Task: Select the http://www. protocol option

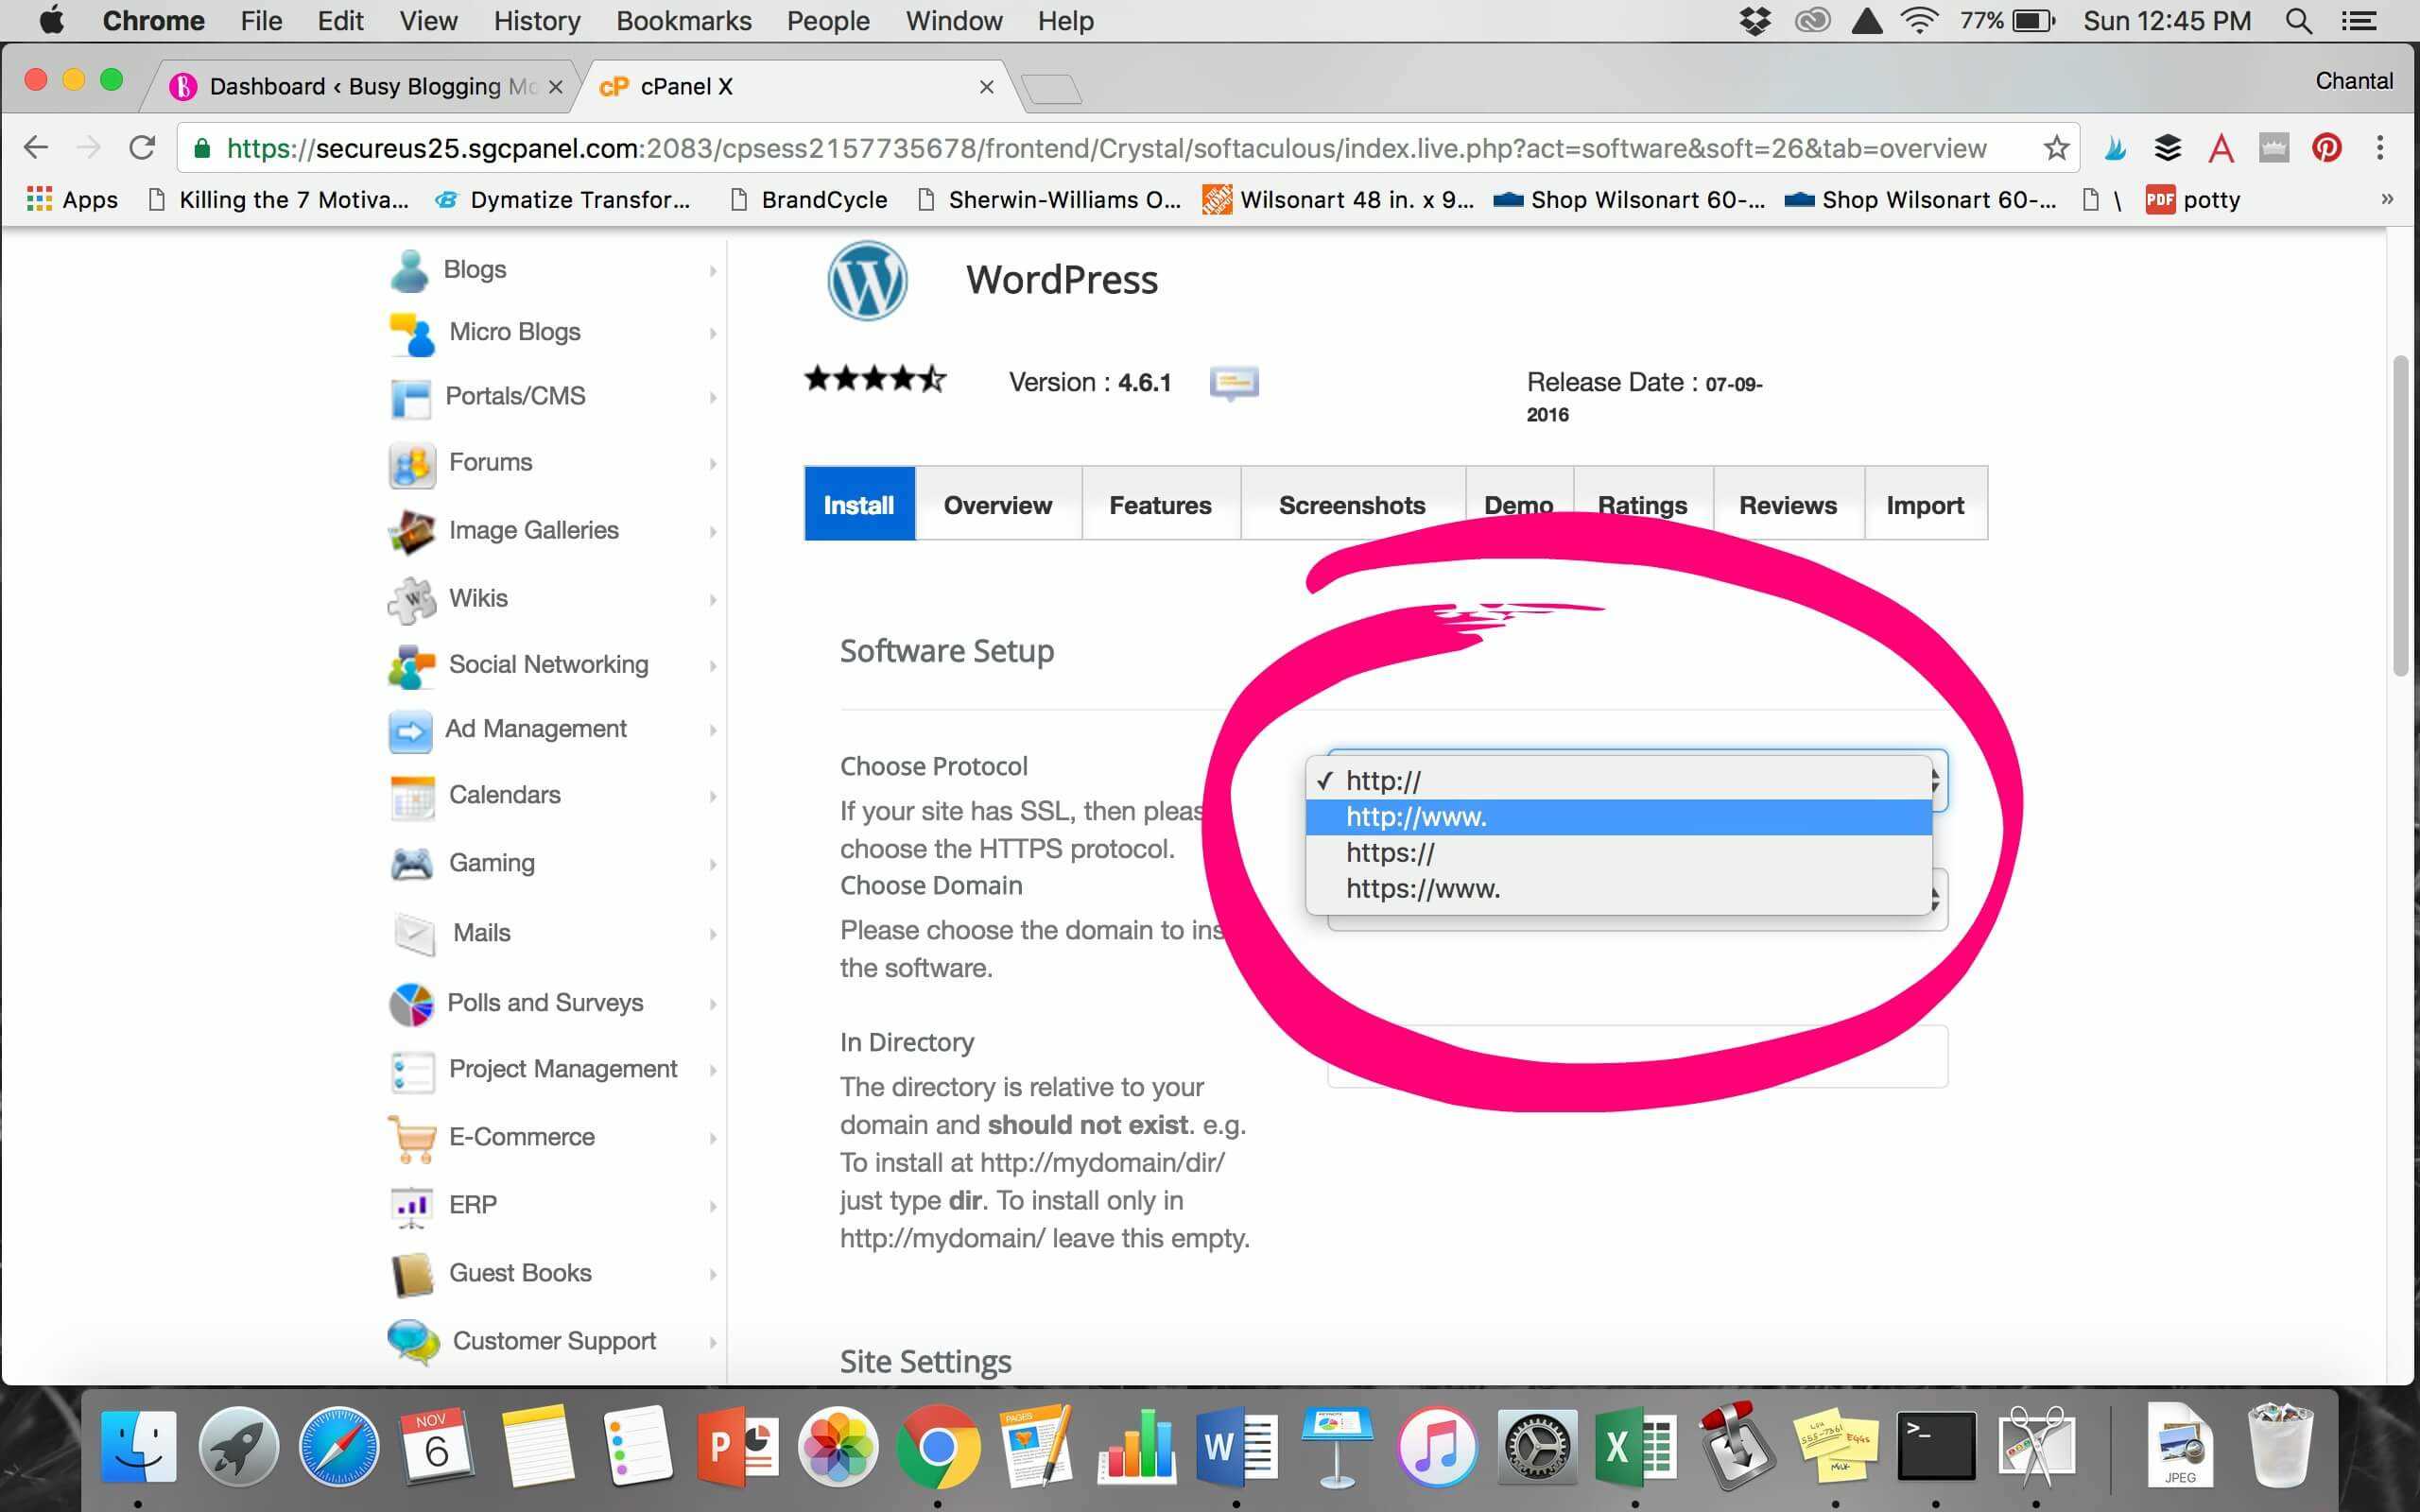Action: click(x=1618, y=817)
